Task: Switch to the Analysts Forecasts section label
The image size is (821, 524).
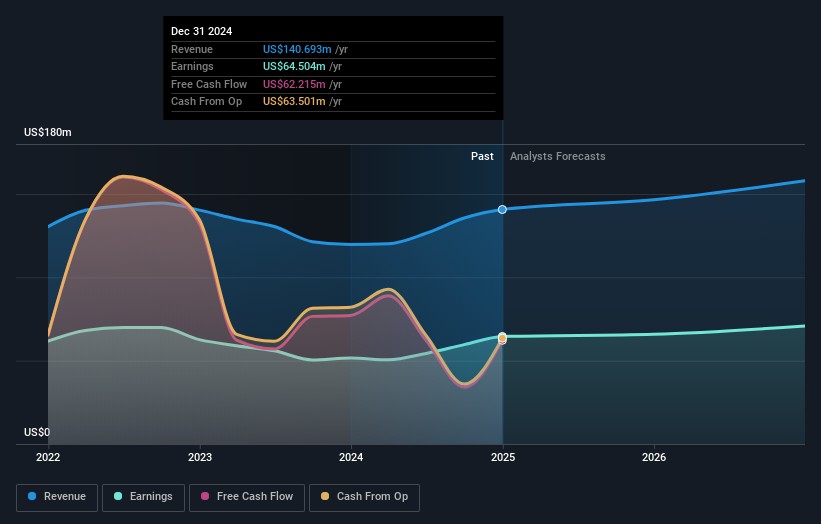Action: pyautogui.click(x=557, y=157)
